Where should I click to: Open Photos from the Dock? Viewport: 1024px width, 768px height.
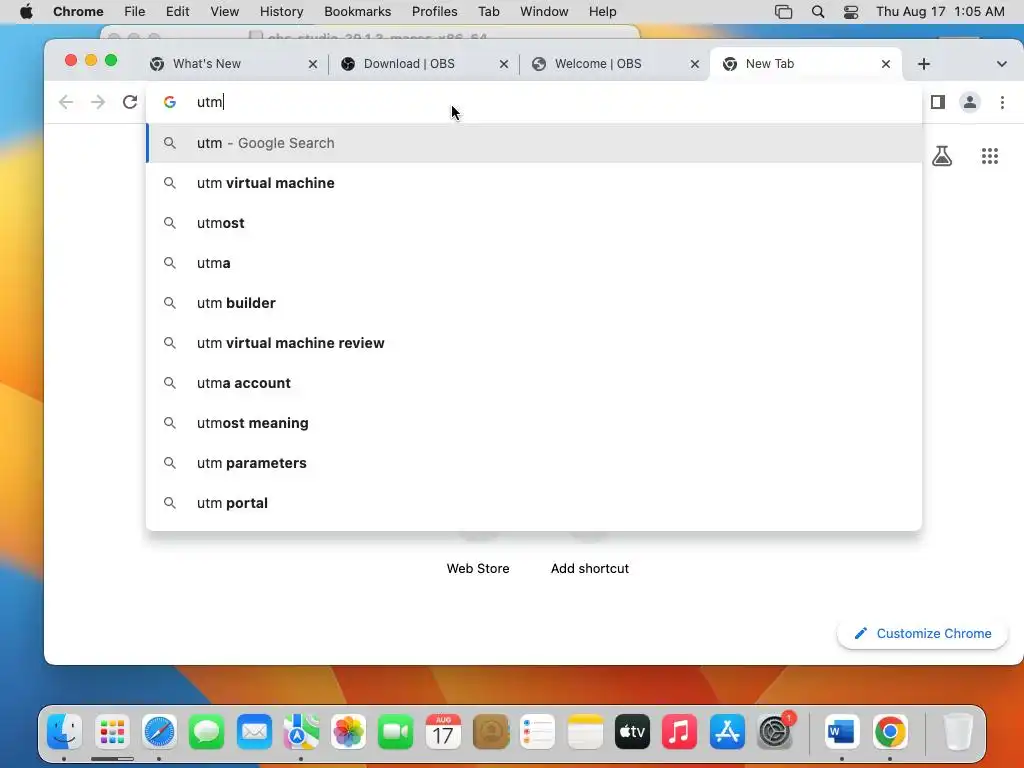pos(349,731)
